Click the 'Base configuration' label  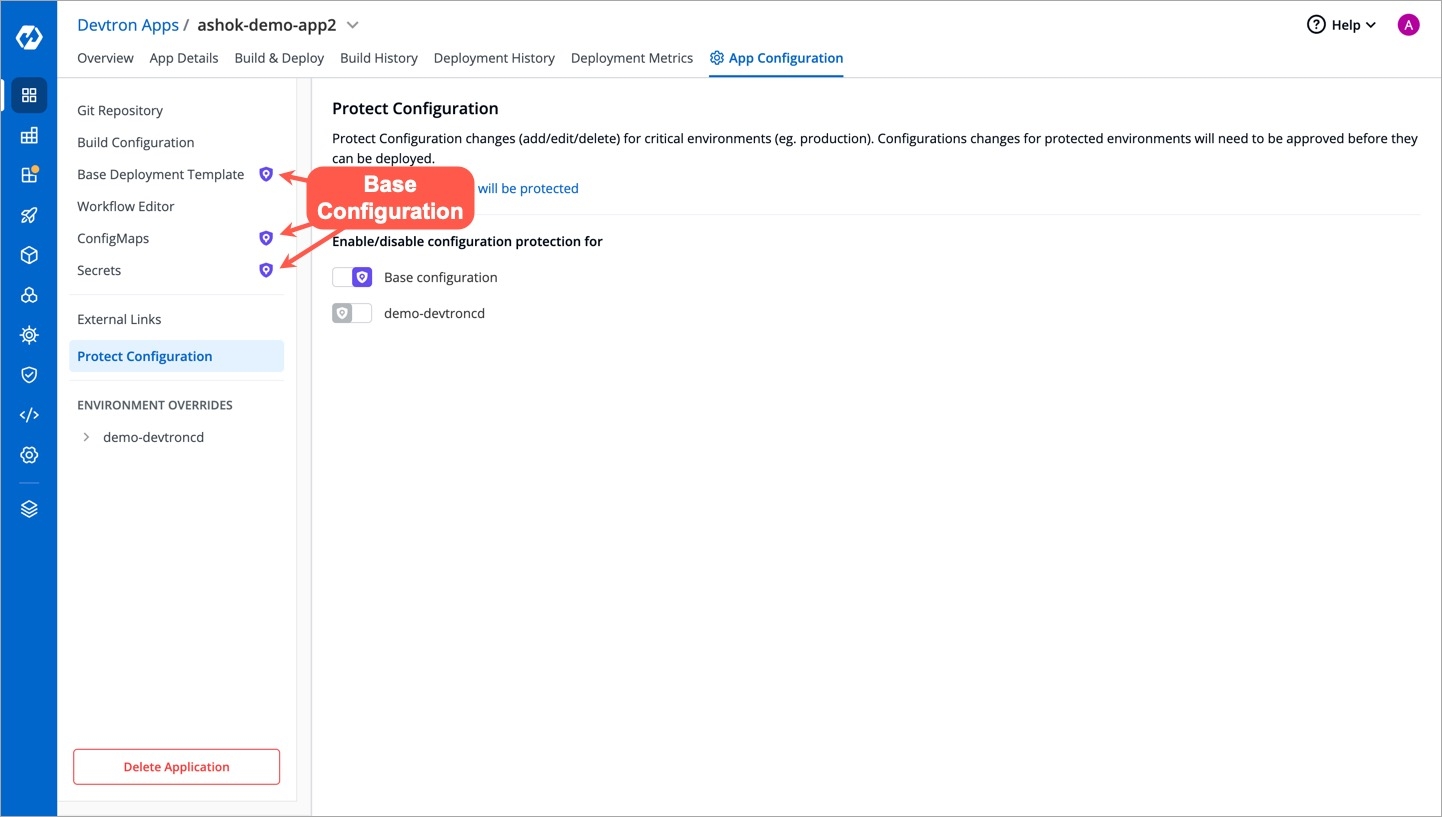click(x=441, y=277)
